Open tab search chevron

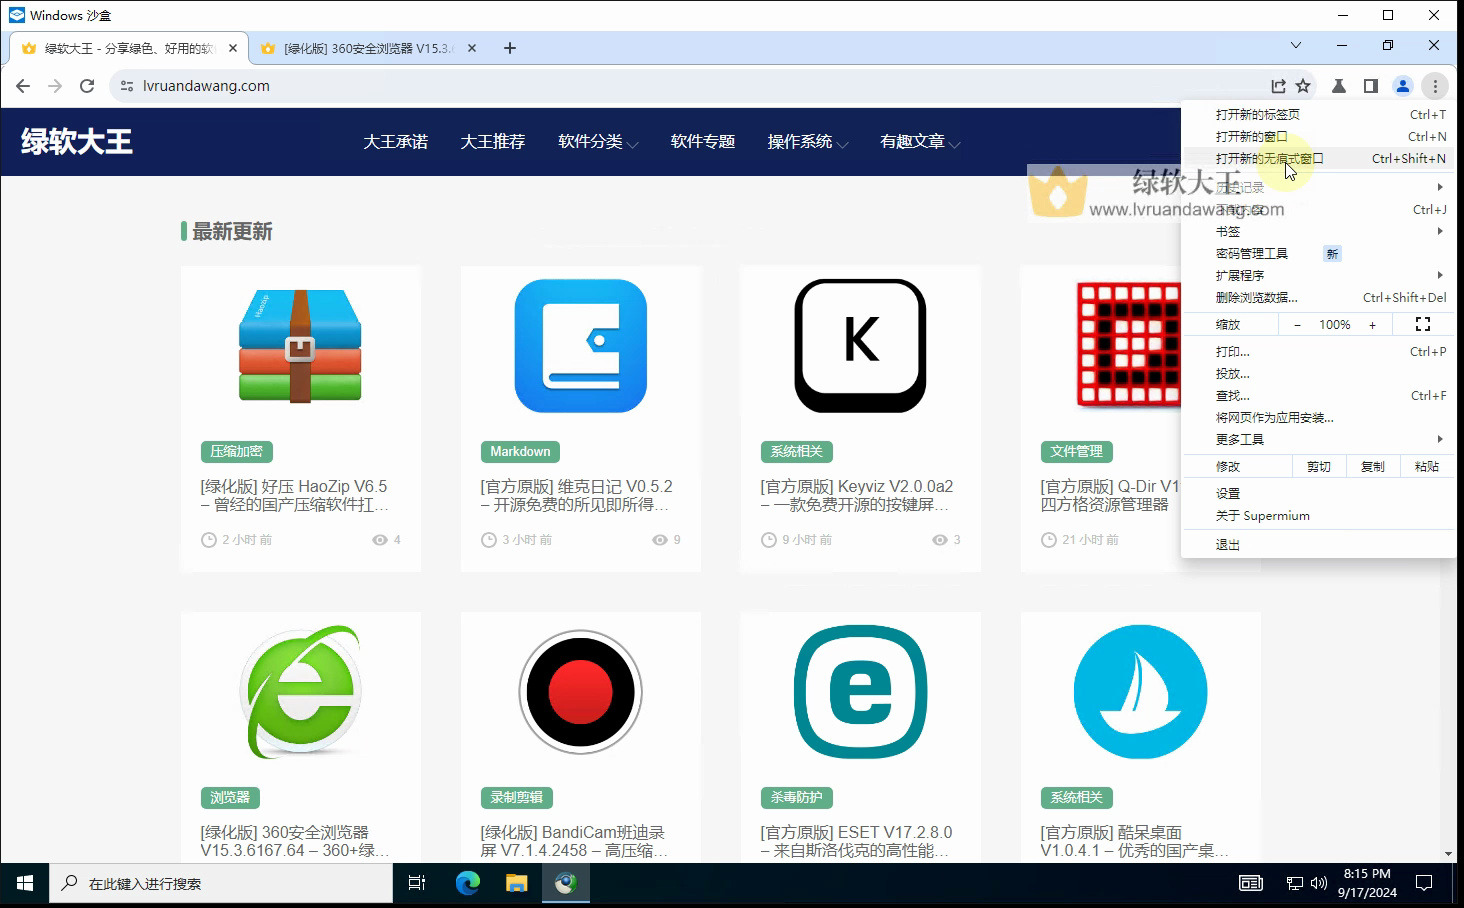click(1296, 45)
